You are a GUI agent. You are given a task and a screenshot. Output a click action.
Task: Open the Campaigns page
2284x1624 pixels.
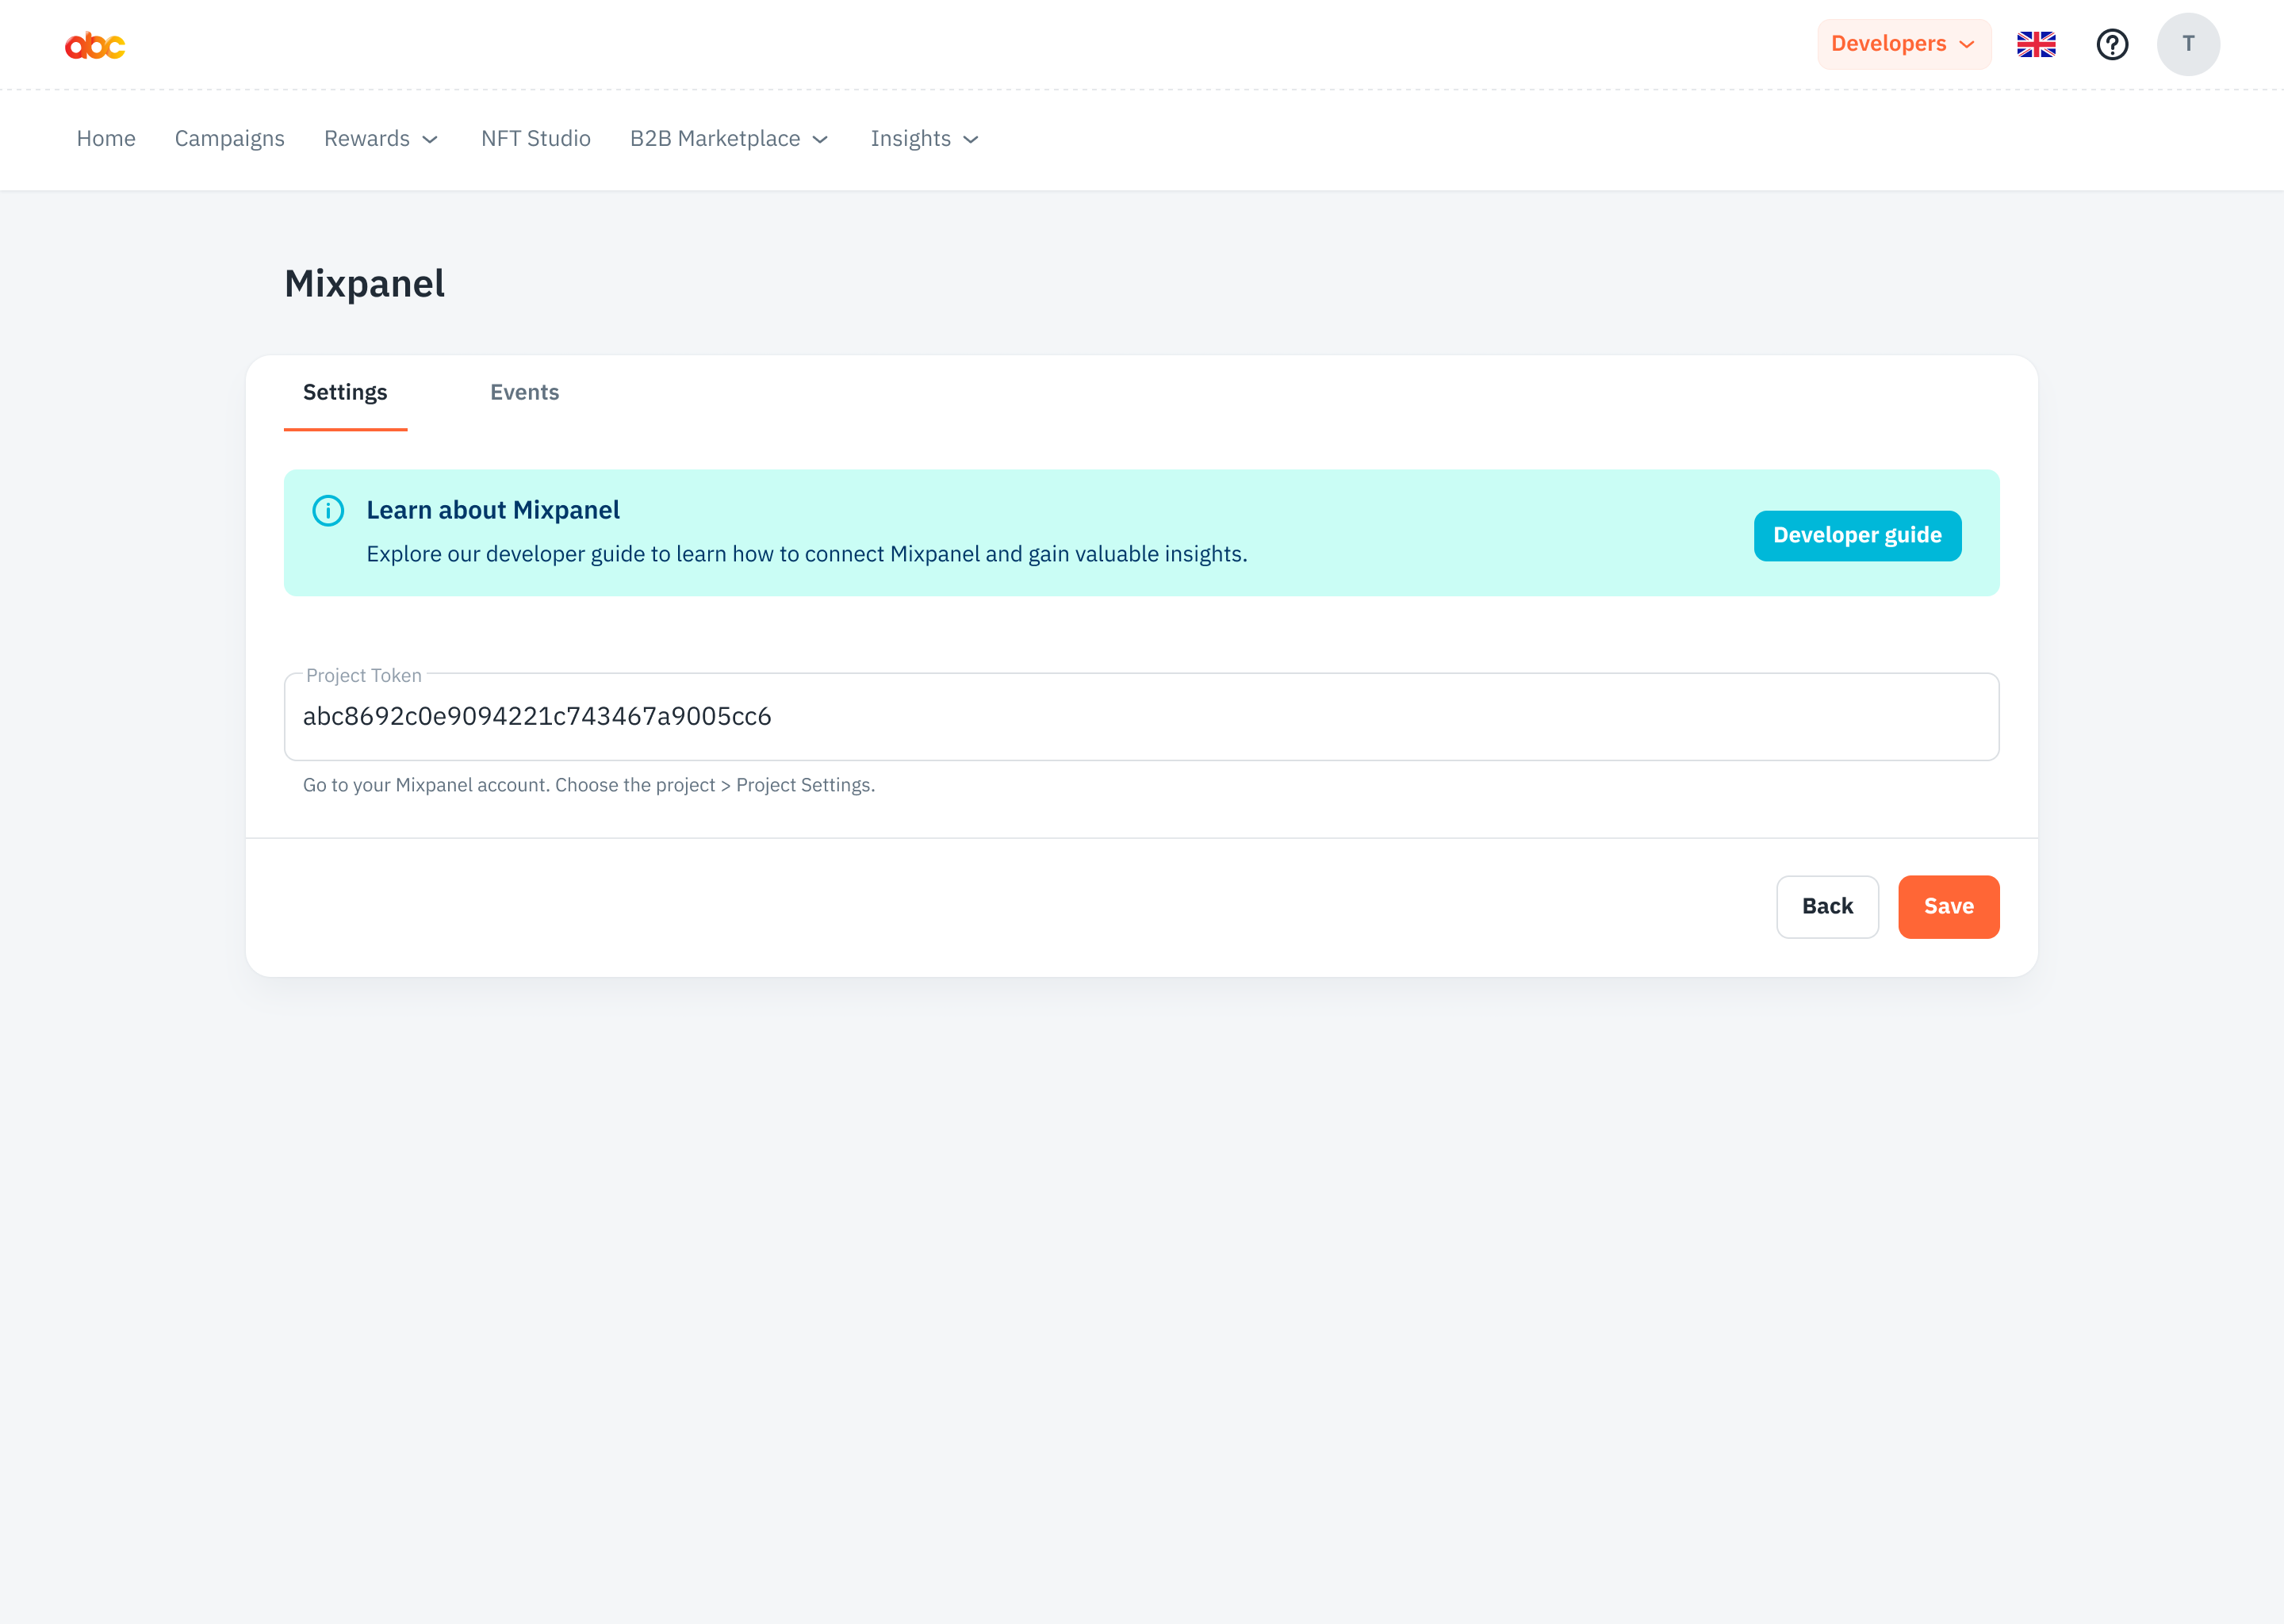229,139
